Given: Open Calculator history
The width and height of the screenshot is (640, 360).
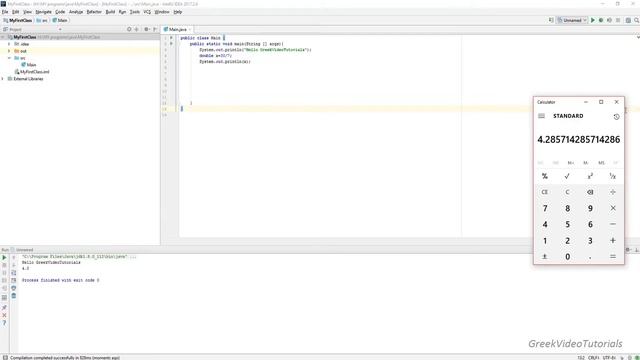Looking at the screenshot, I should [616, 117].
